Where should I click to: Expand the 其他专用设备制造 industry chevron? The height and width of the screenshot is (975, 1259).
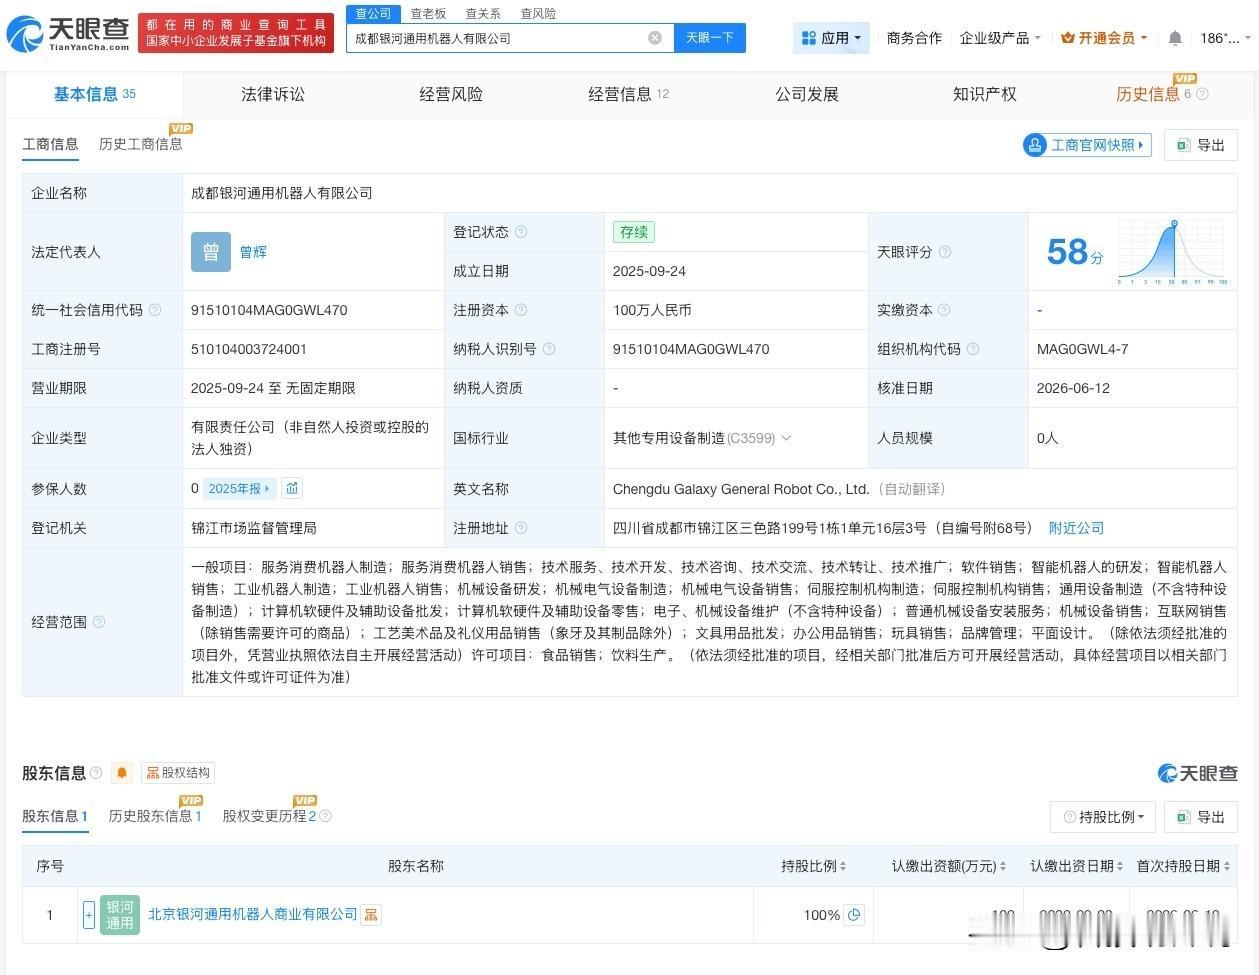point(786,438)
